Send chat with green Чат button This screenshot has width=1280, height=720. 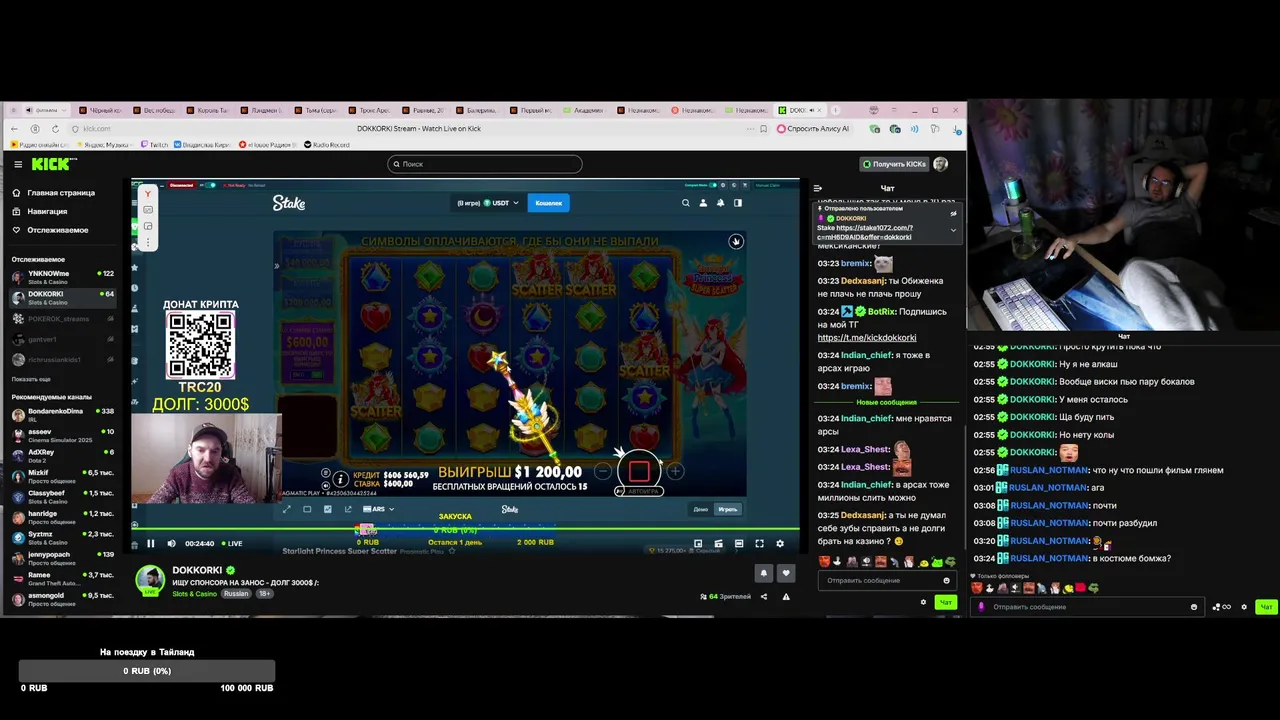(945, 602)
